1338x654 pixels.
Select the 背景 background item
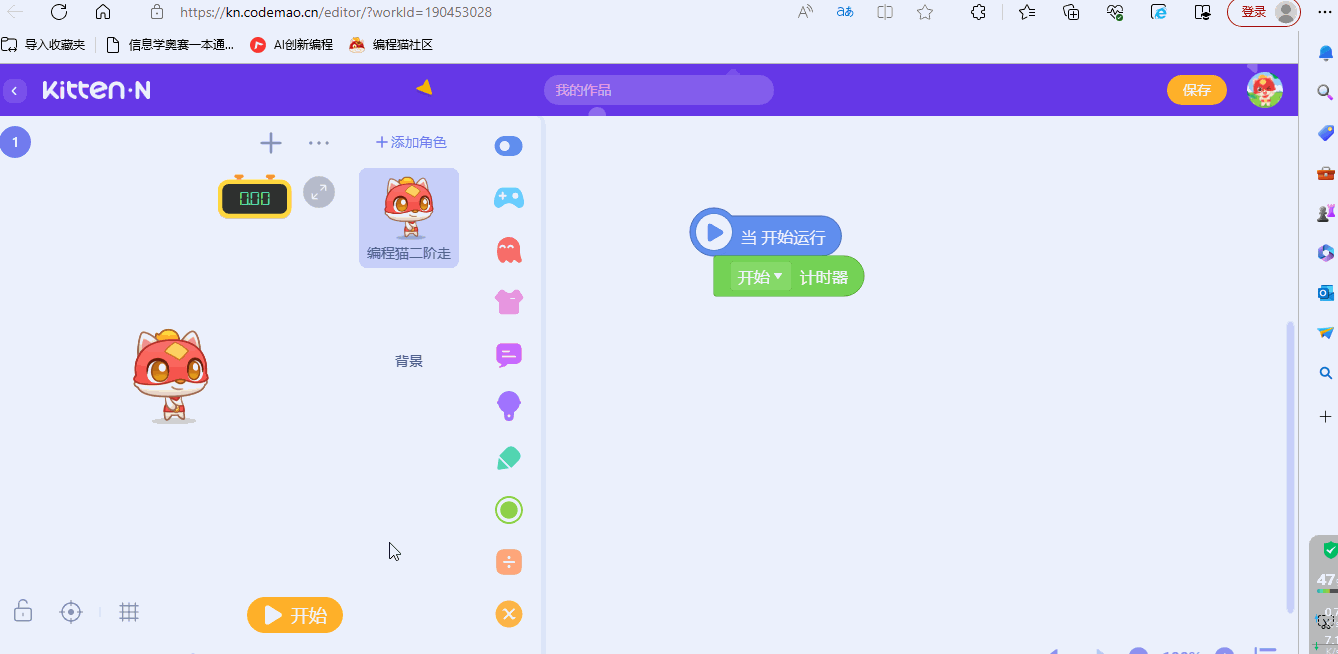409,361
